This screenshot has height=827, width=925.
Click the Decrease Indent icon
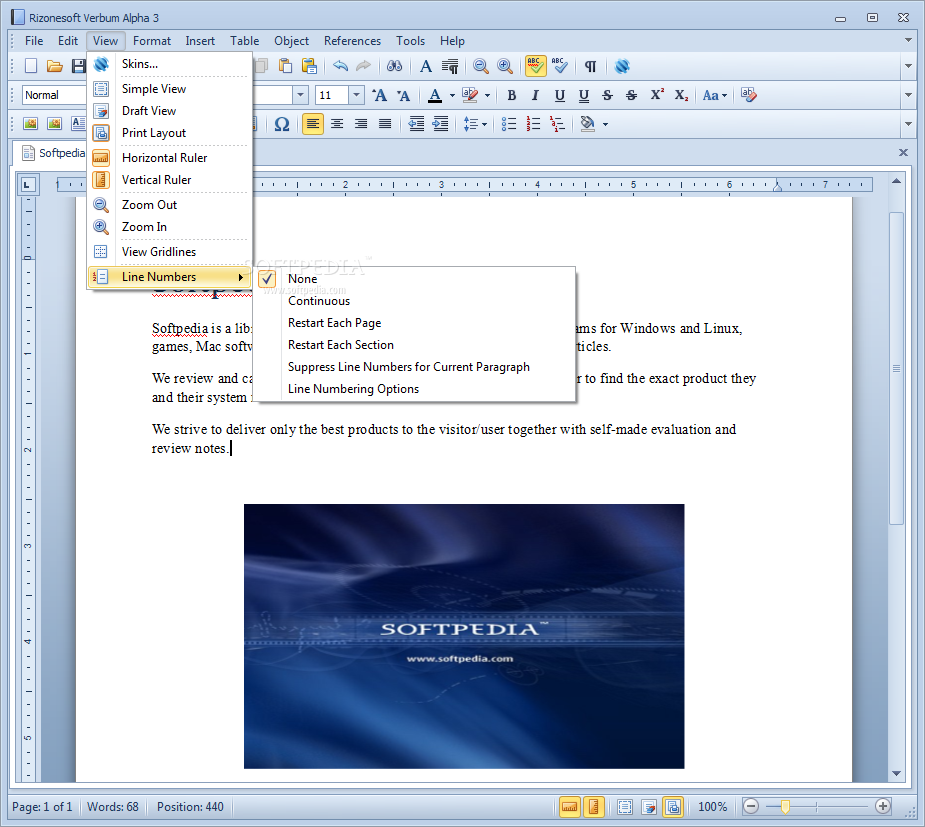pos(416,124)
